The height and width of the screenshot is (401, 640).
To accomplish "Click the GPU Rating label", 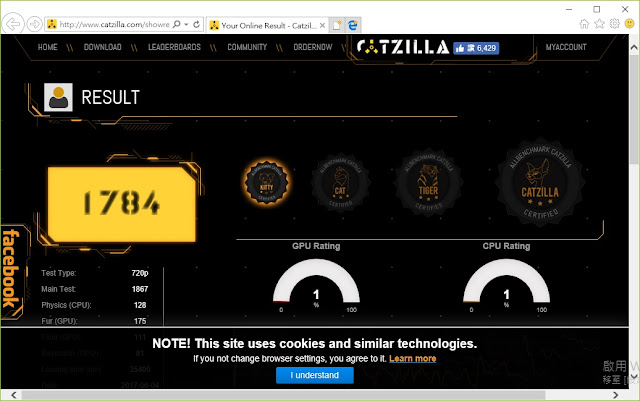I will 316,246.
